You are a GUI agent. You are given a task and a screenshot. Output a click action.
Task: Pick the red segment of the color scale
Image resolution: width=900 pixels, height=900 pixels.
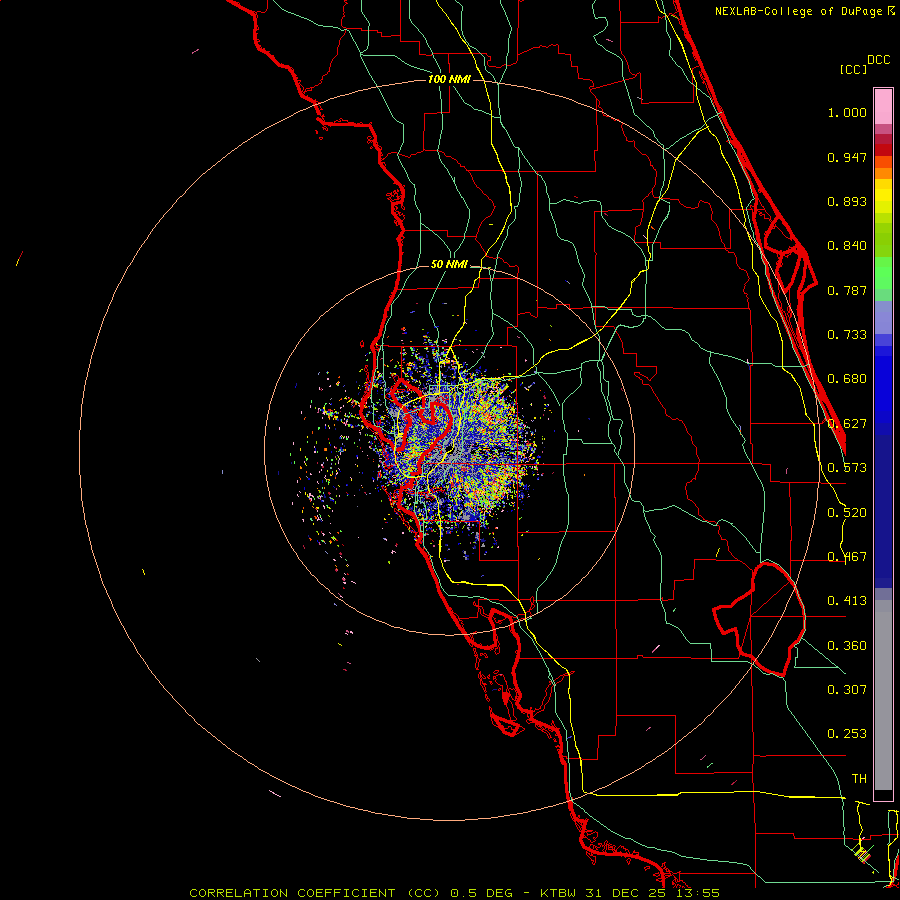point(883,150)
